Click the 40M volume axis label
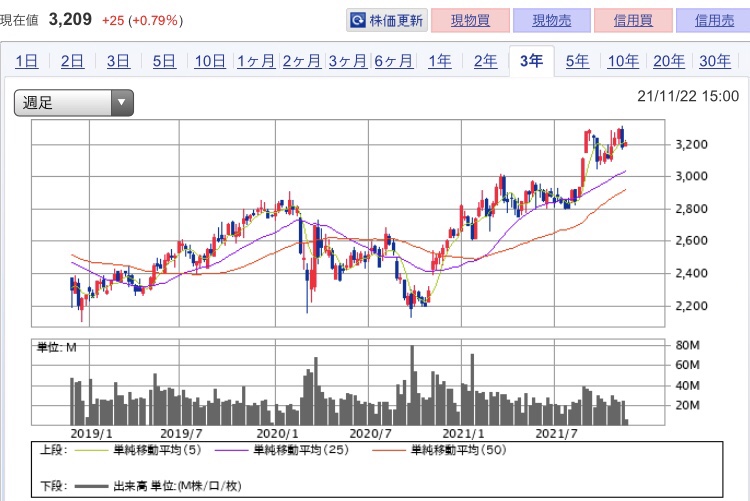 (688, 386)
